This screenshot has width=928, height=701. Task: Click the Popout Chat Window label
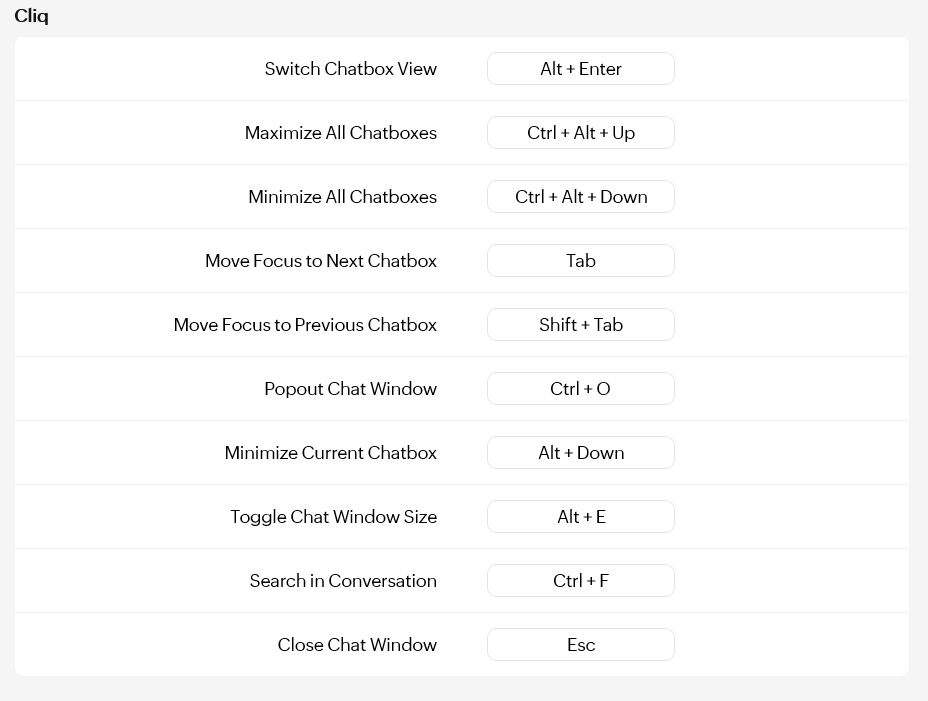350,389
